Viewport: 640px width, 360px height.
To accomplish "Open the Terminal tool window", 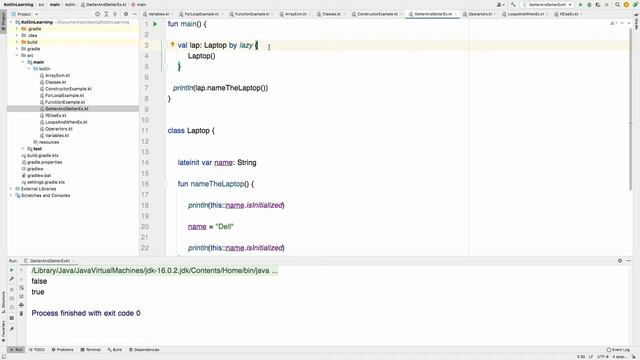I will (x=91, y=350).
